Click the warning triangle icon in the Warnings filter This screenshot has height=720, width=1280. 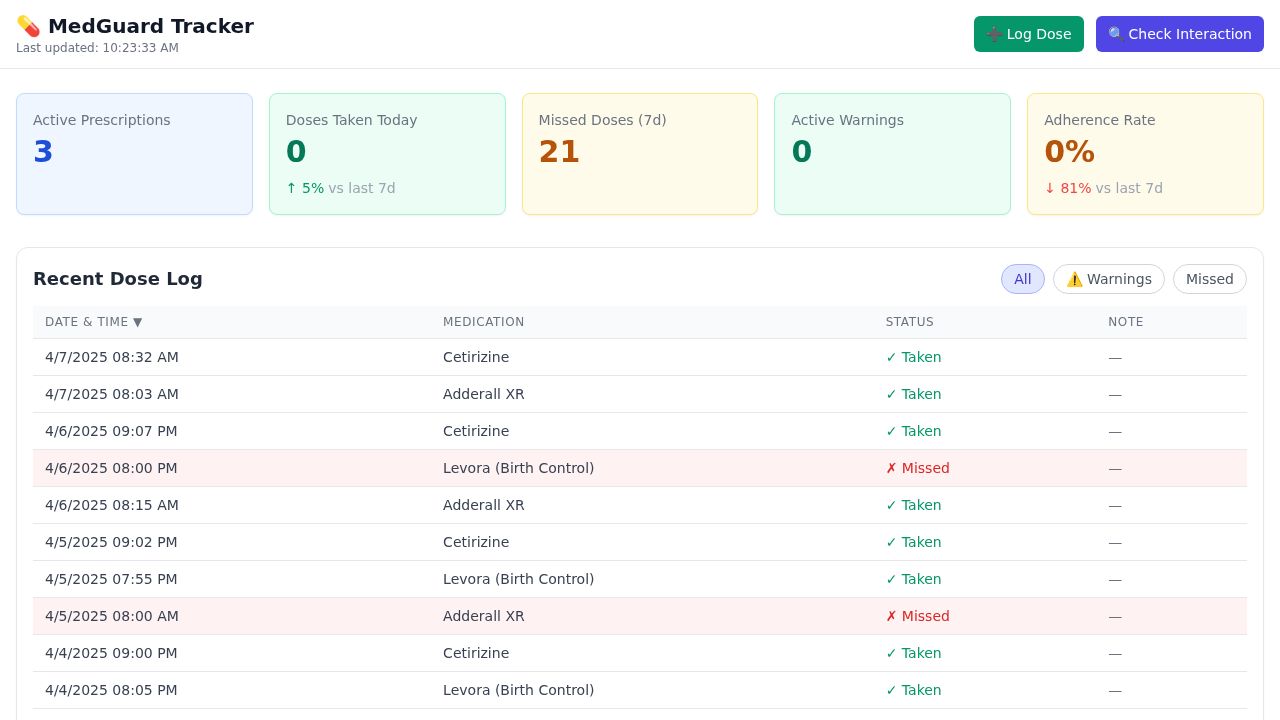[1075, 279]
